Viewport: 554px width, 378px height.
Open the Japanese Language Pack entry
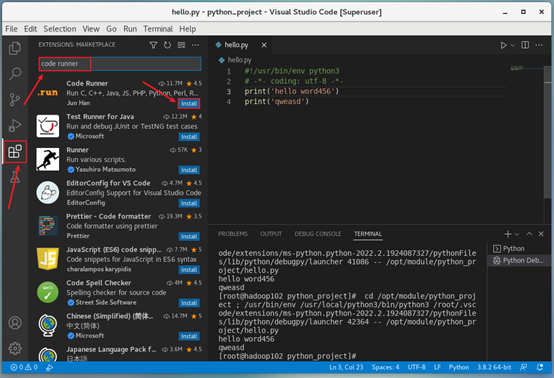119,353
